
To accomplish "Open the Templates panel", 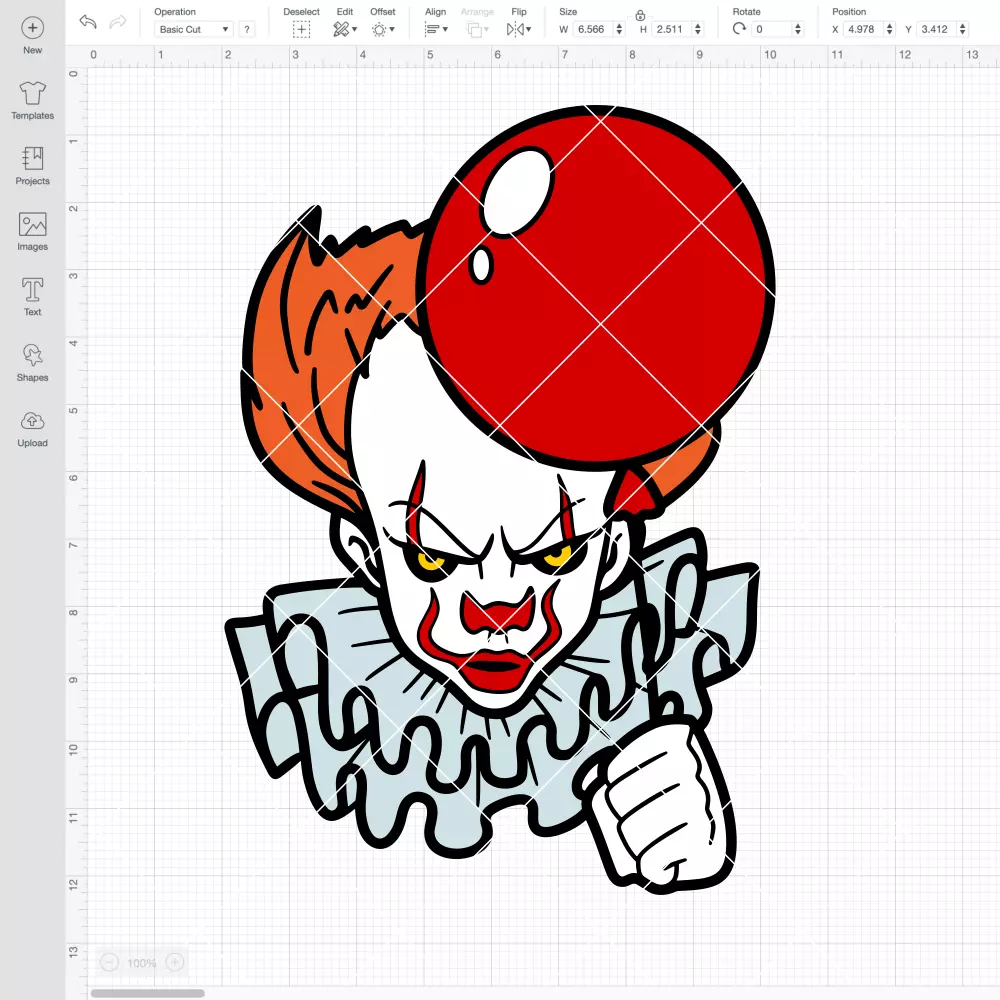I will pyautogui.click(x=33, y=101).
